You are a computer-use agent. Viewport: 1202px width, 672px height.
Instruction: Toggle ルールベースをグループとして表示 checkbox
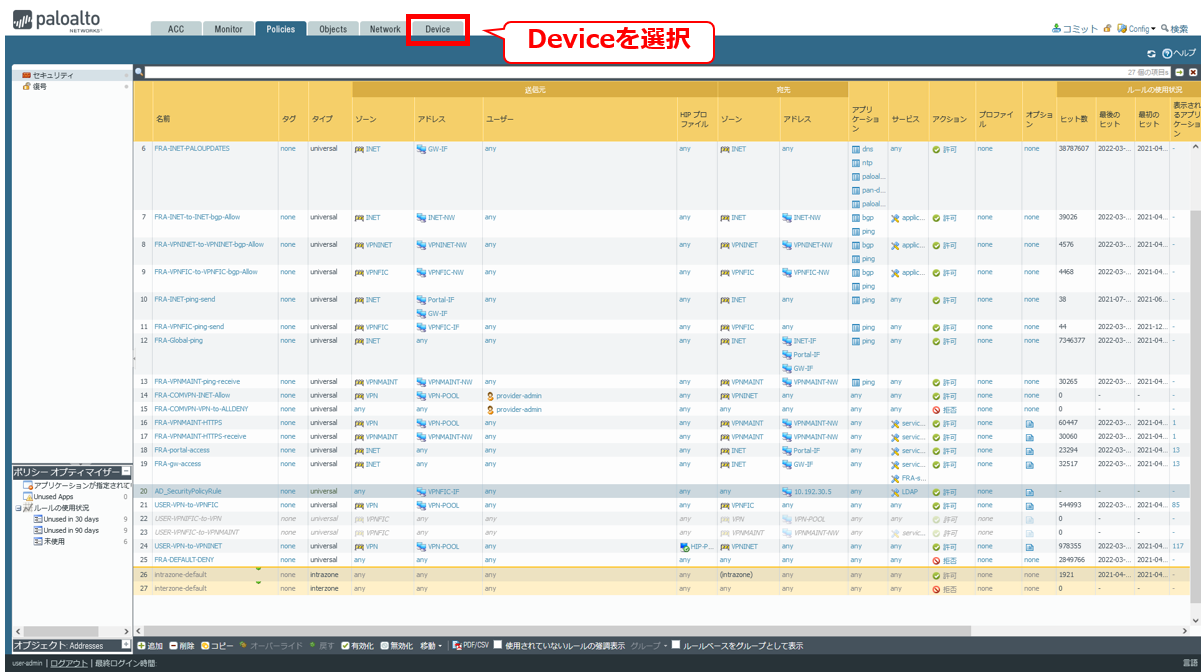pyautogui.click(x=676, y=646)
